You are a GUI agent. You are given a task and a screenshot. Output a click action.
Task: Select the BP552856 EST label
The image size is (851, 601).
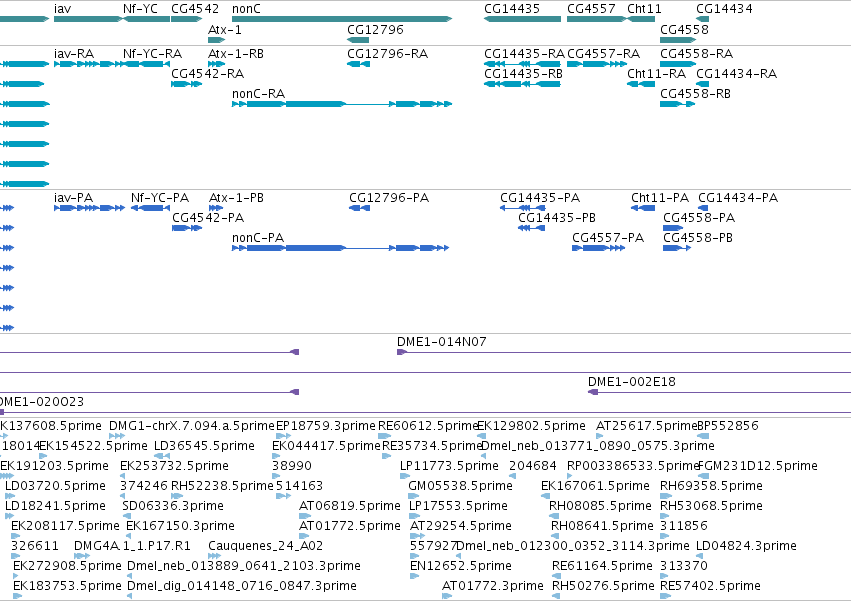(x=728, y=426)
